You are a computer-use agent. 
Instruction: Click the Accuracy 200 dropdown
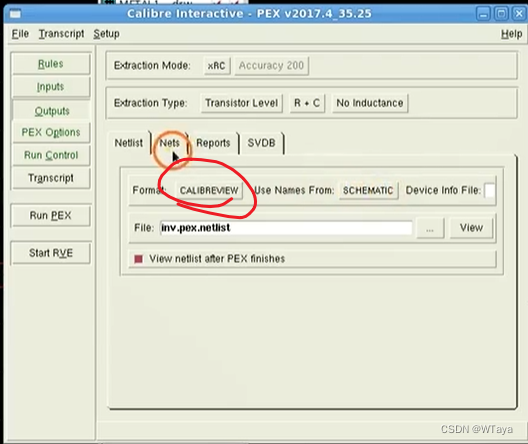point(271,66)
